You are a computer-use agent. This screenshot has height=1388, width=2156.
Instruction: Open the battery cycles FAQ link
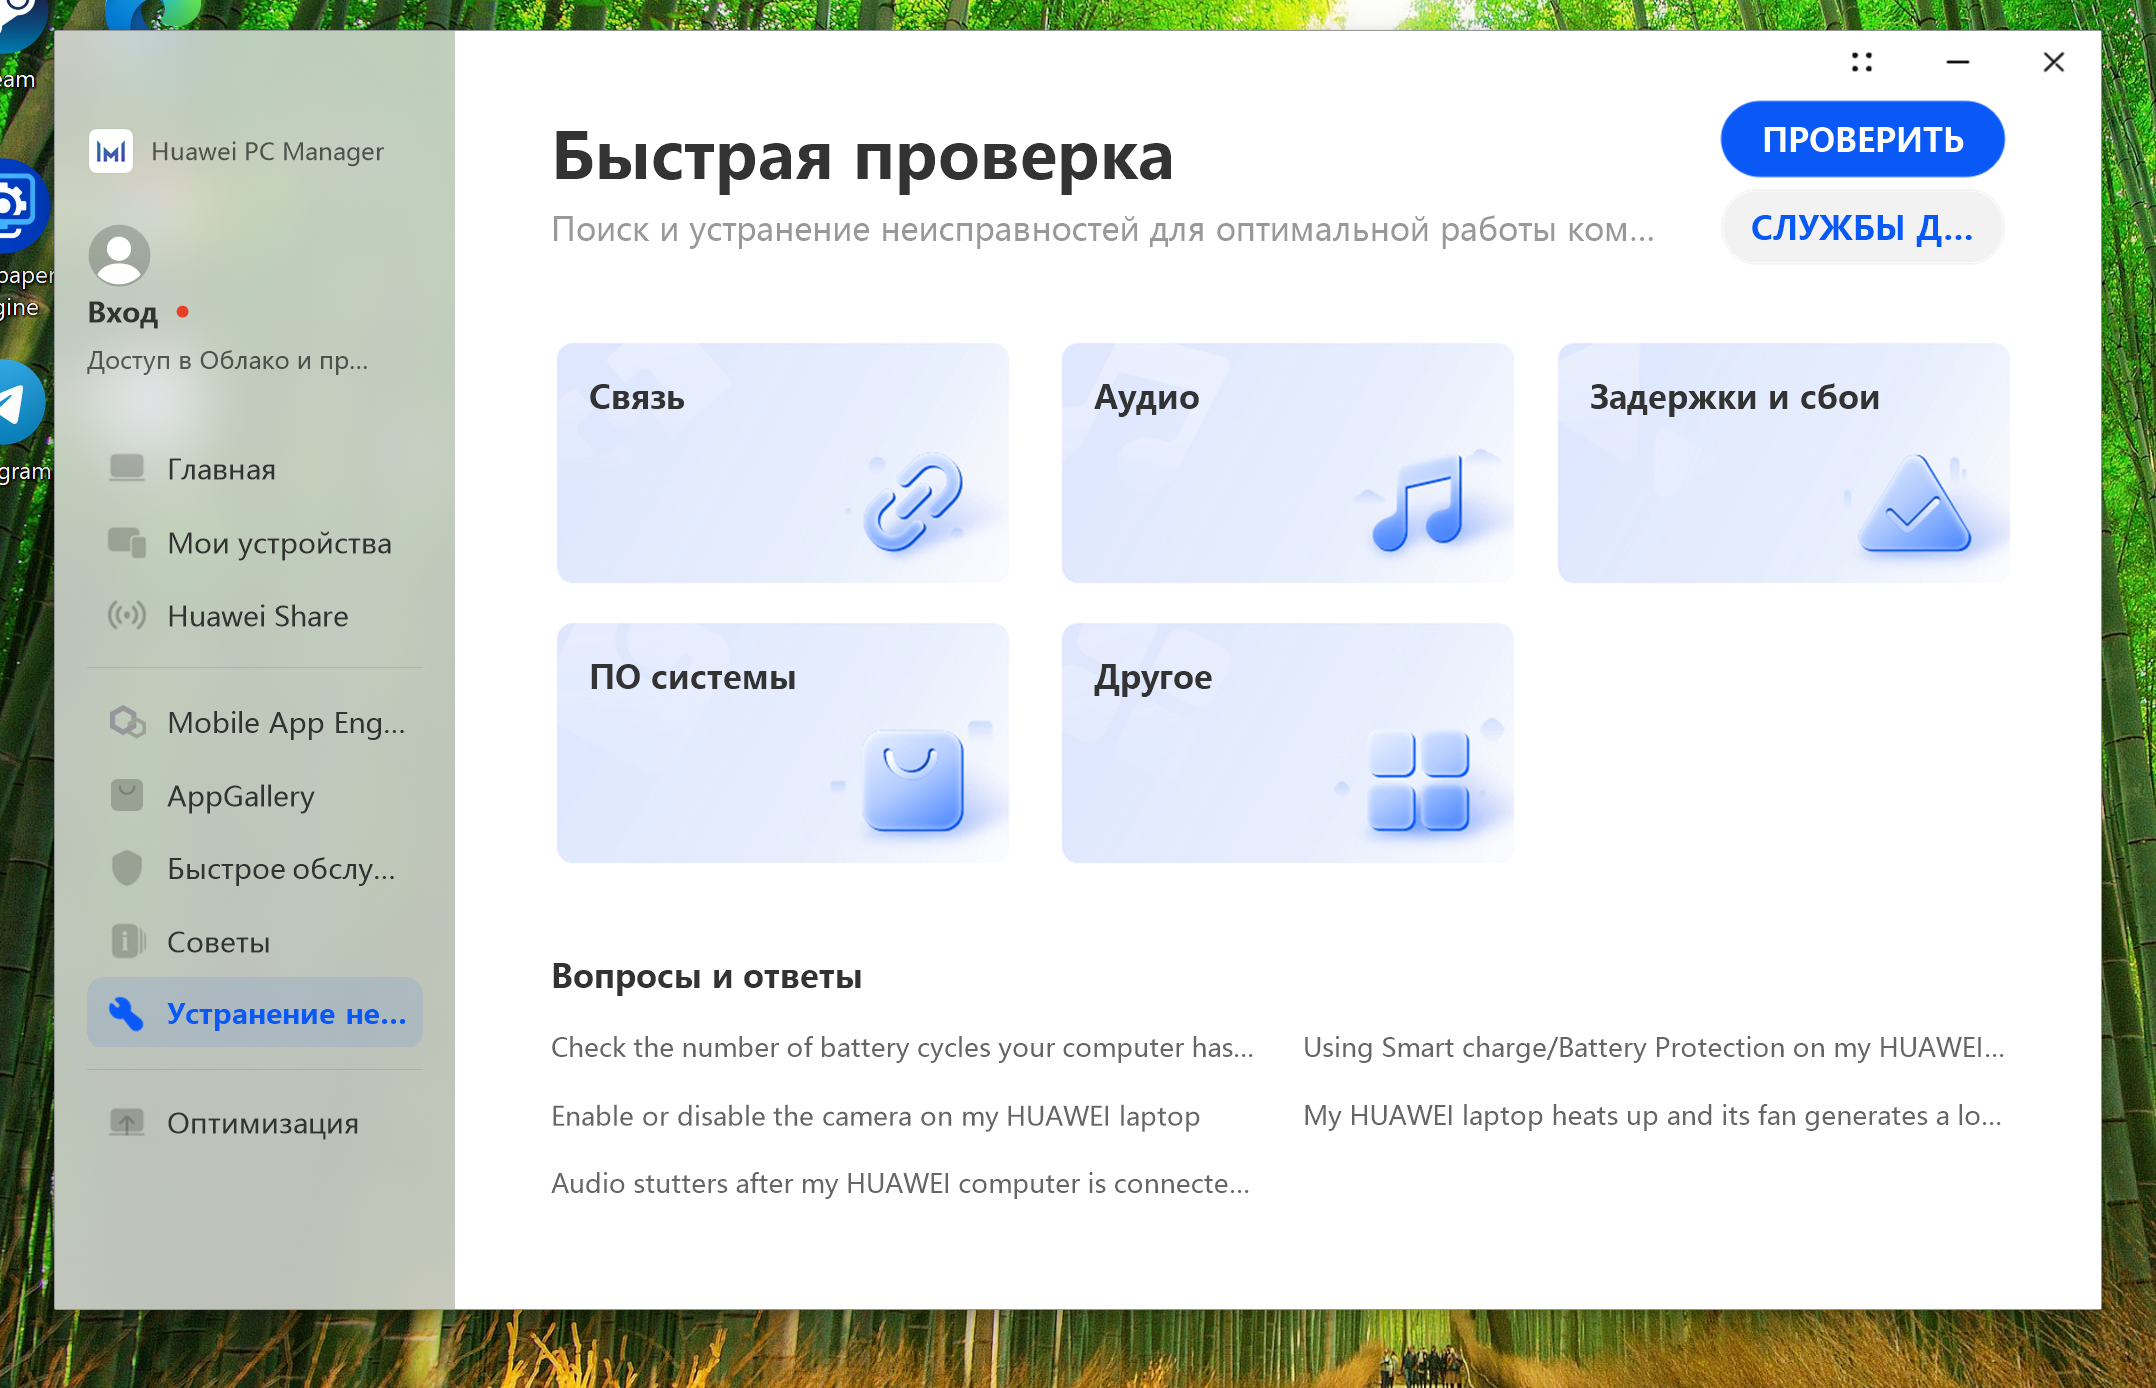point(901,1047)
